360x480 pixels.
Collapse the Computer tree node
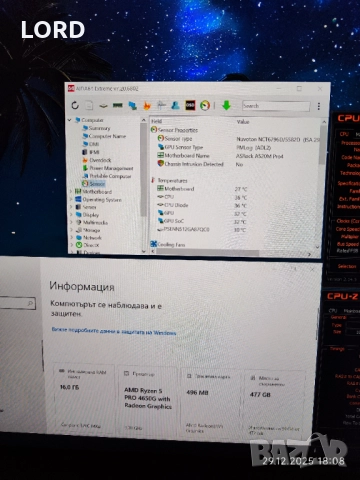coord(70,120)
